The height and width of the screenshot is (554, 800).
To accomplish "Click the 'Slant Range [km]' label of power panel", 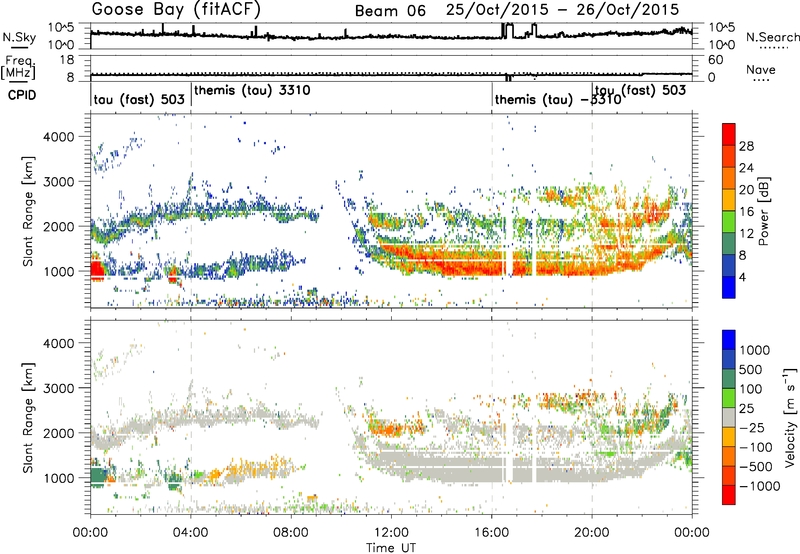I will click(28, 211).
